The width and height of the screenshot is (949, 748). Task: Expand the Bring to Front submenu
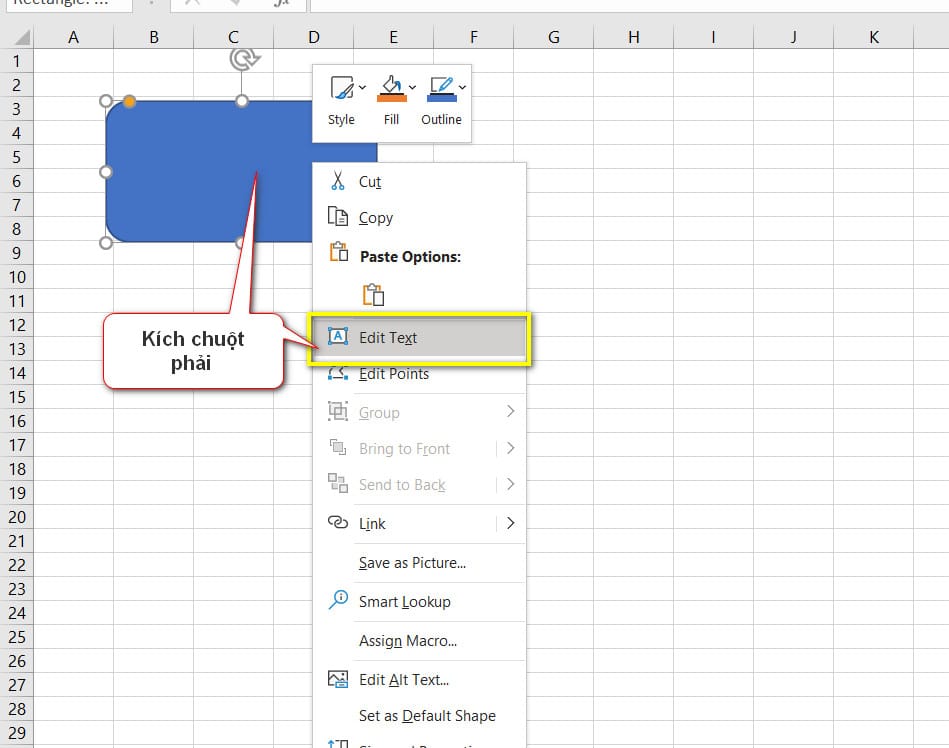pyautogui.click(x=510, y=448)
